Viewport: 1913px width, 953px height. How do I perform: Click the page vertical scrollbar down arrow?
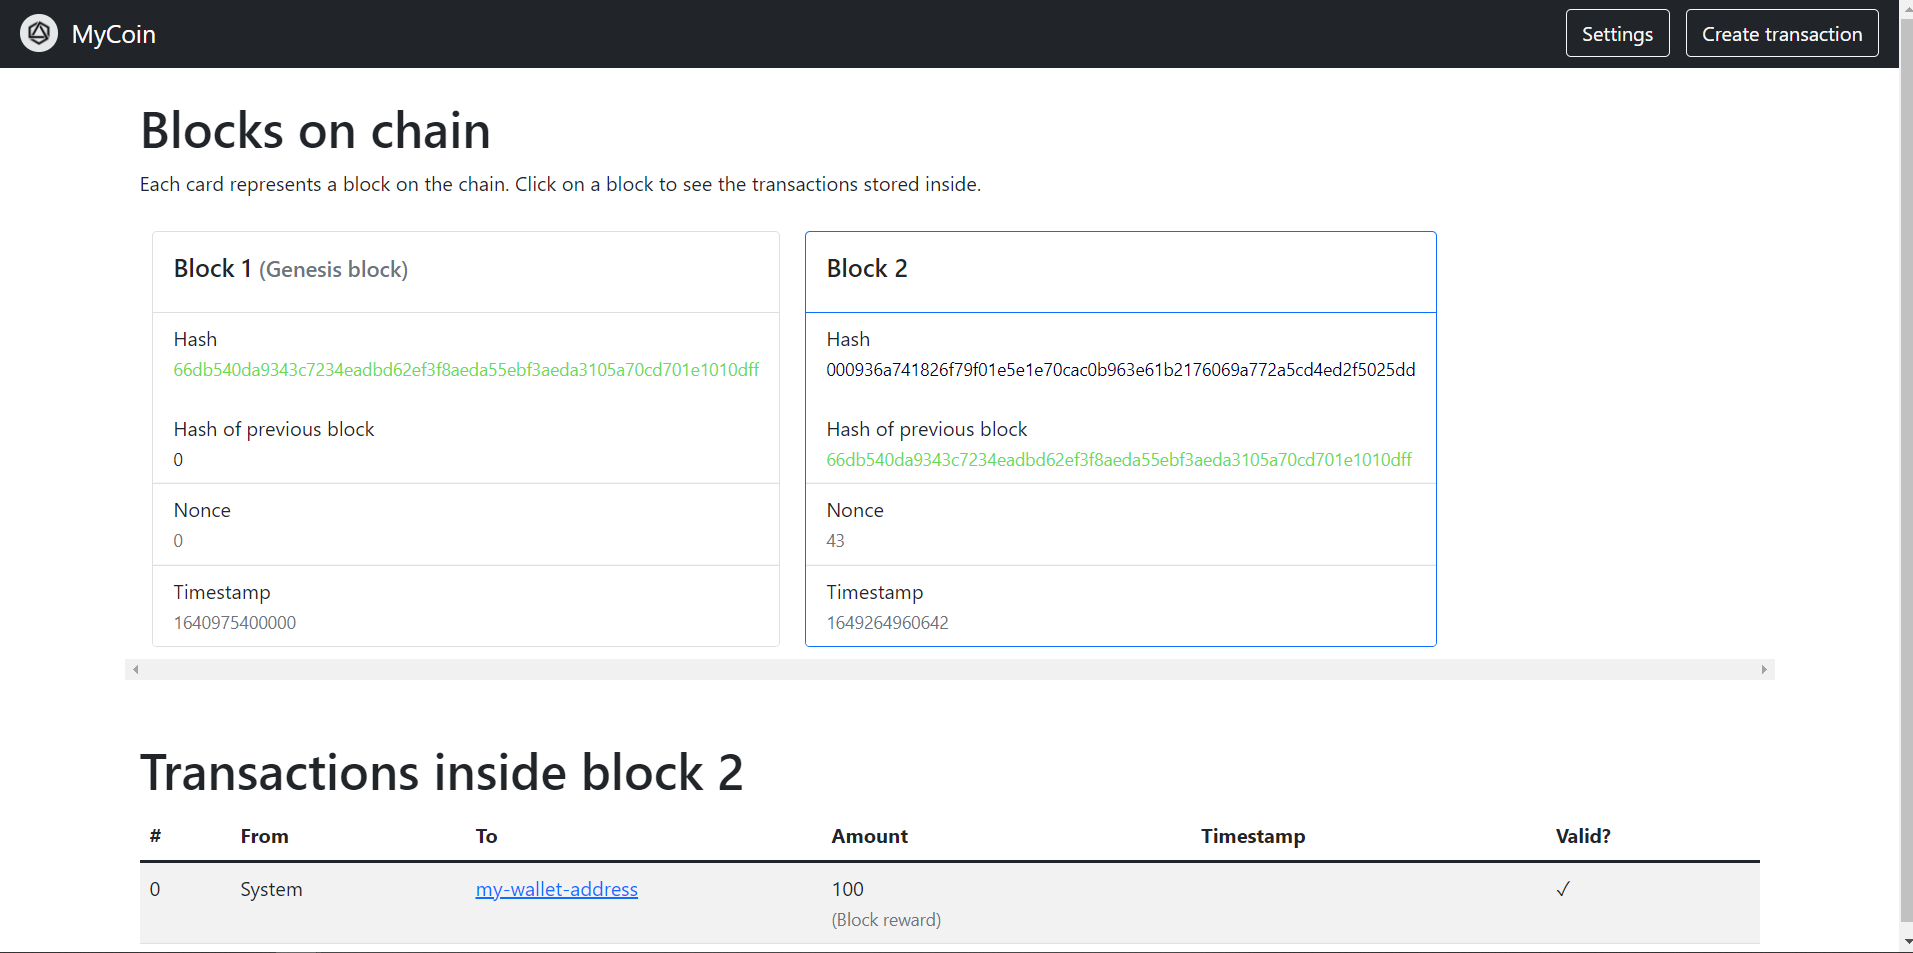click(1906, 942)
